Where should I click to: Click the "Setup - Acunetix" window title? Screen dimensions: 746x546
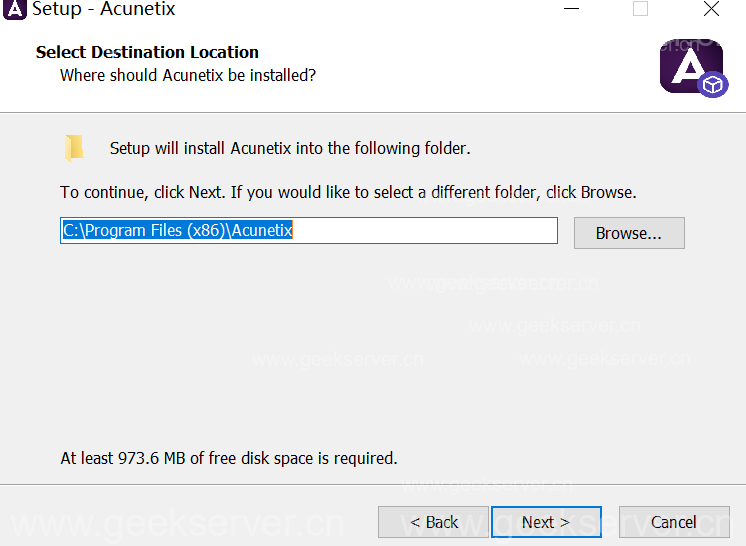pyautogui.click(x=104, y=10)
